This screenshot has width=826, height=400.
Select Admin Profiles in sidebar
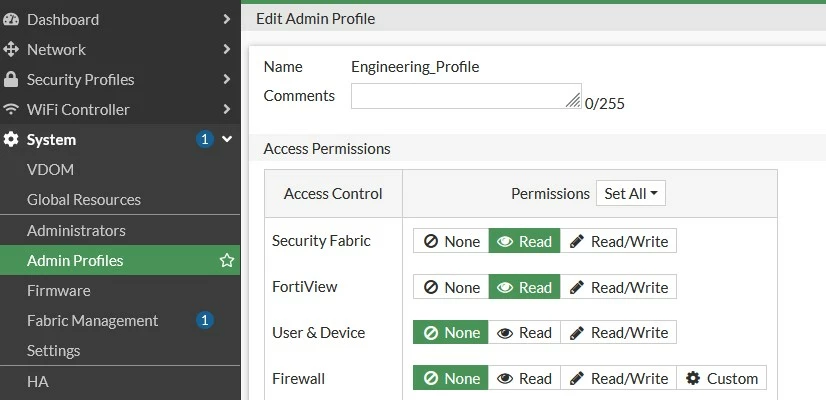point(120,260)
